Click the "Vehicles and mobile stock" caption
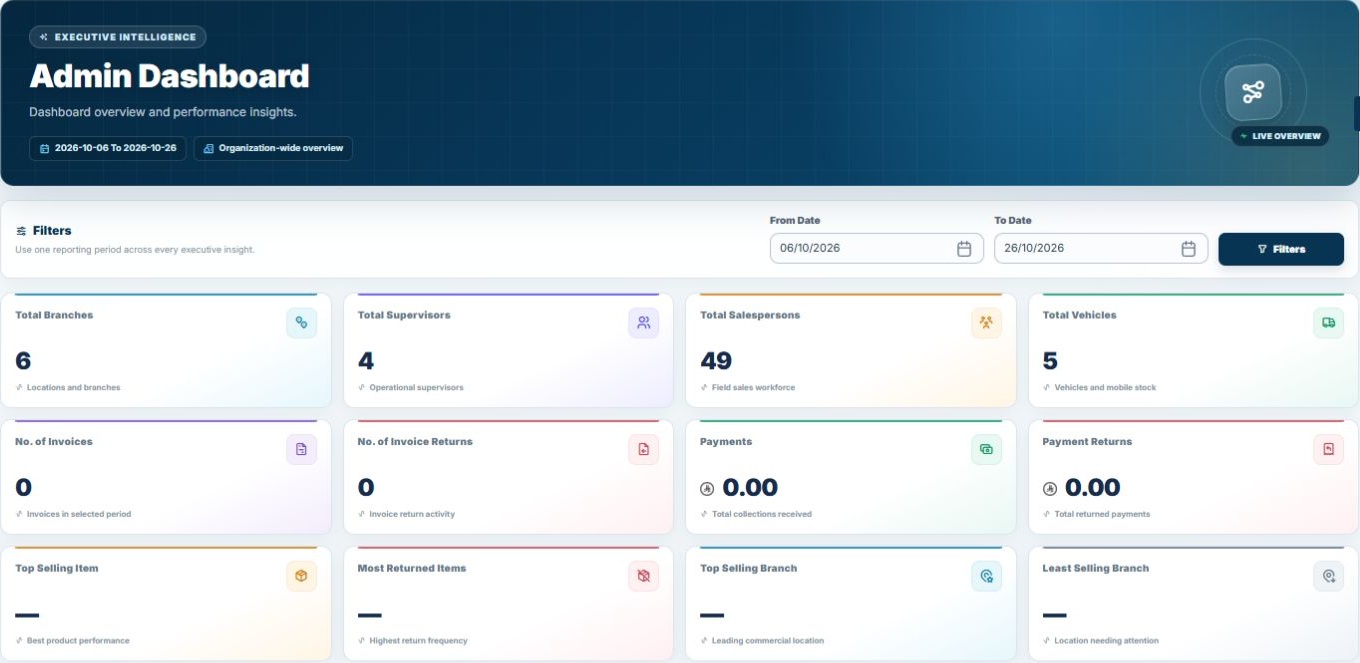 coord(1105,388)
